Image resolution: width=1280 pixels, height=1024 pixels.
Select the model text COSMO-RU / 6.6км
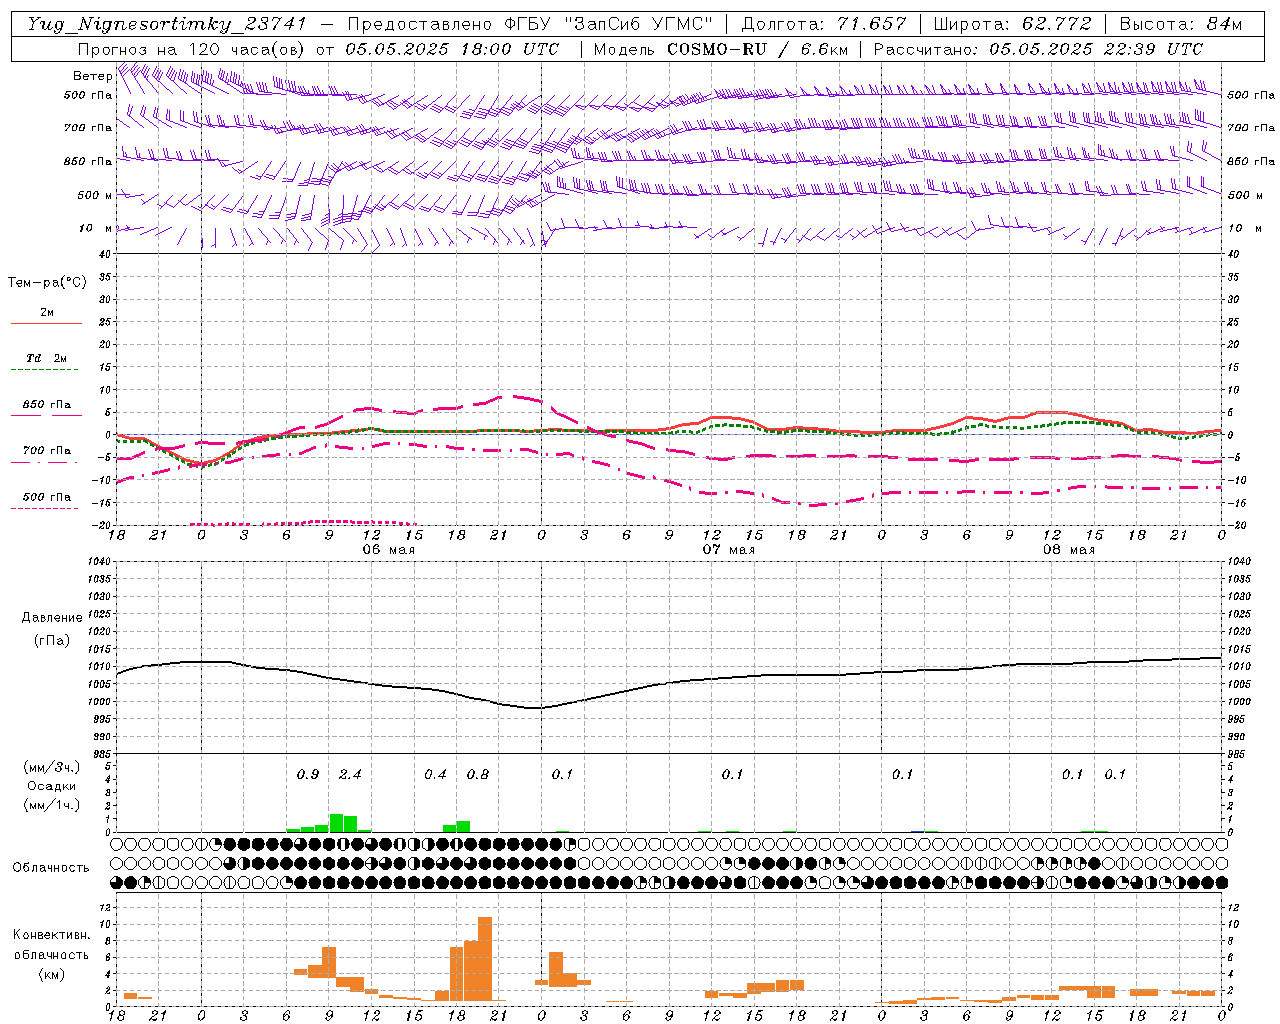pos(757,49)
